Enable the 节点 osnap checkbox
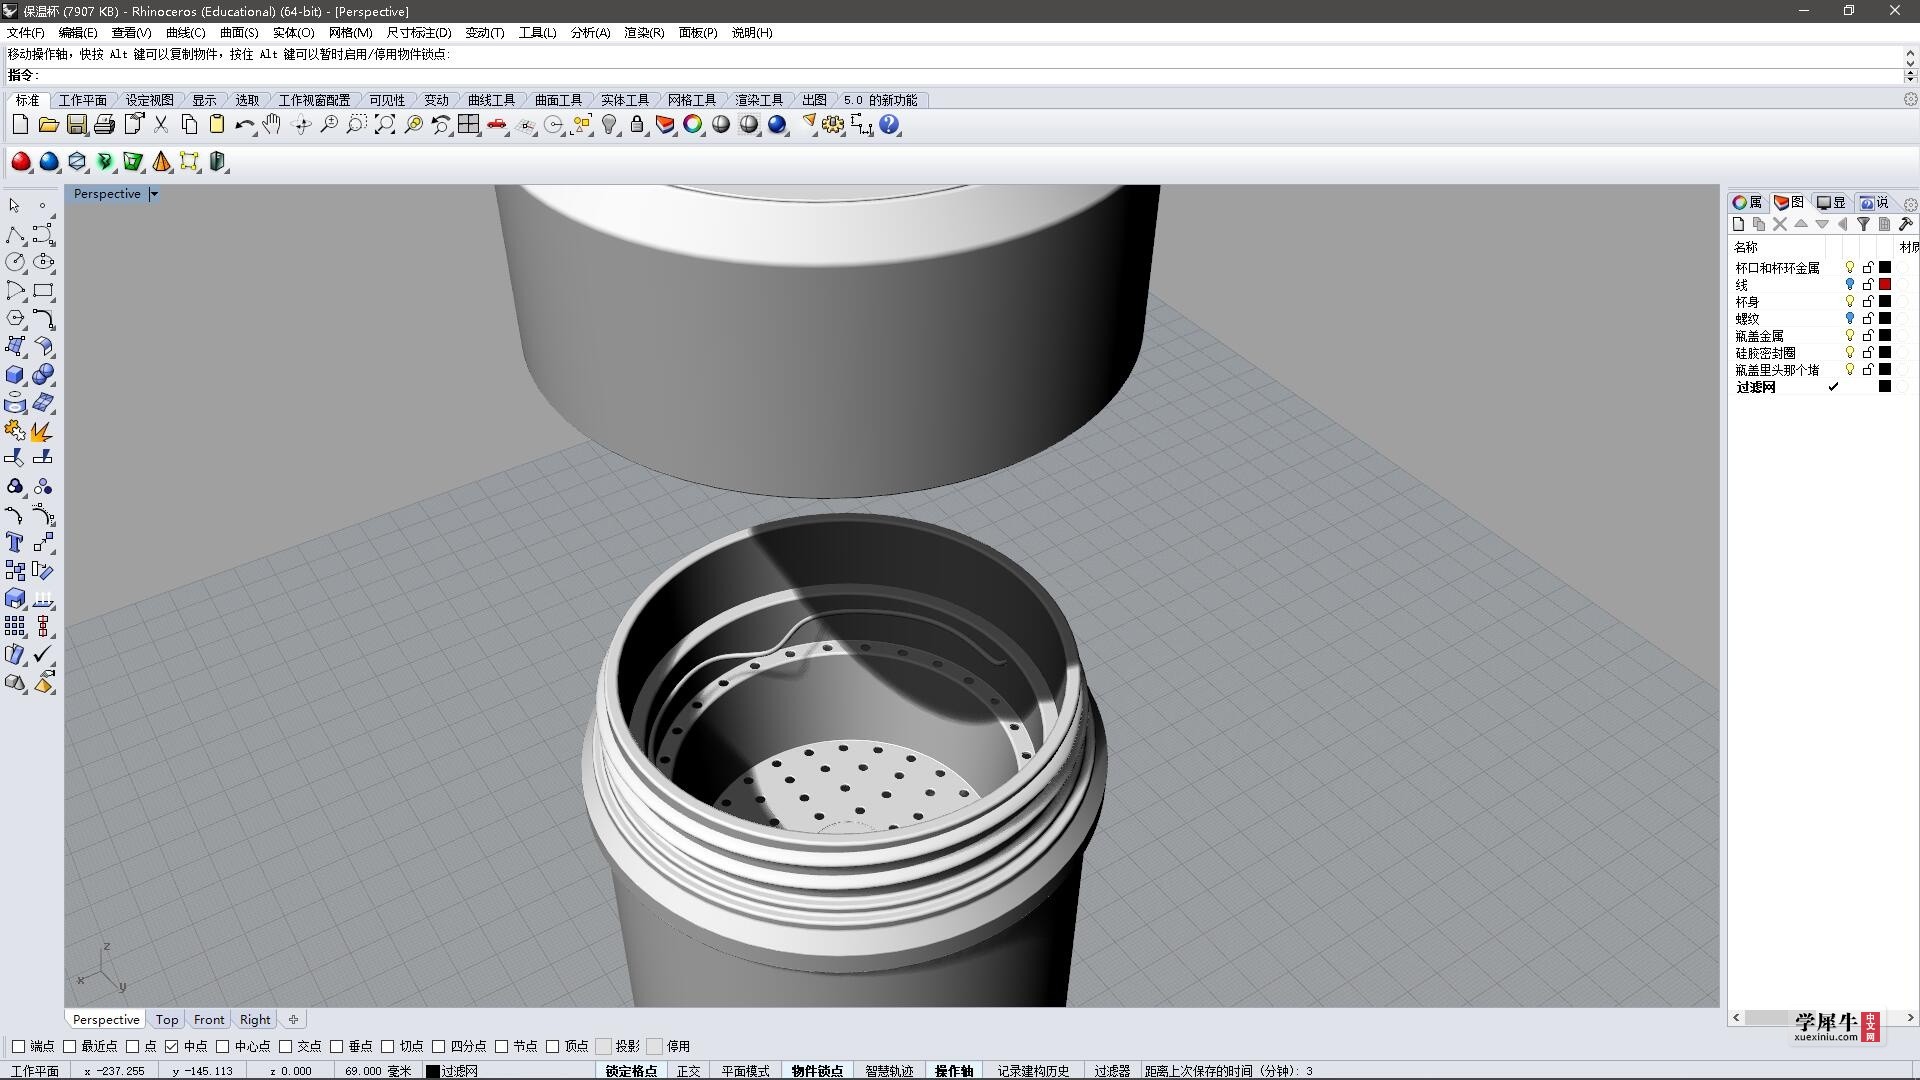The image size is (1920, 1080). click(501, 1046)
